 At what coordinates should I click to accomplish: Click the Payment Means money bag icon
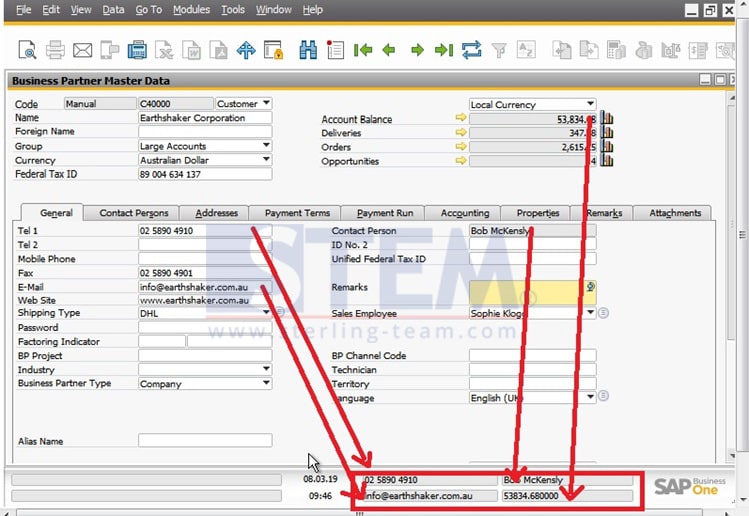coord(643,50)
